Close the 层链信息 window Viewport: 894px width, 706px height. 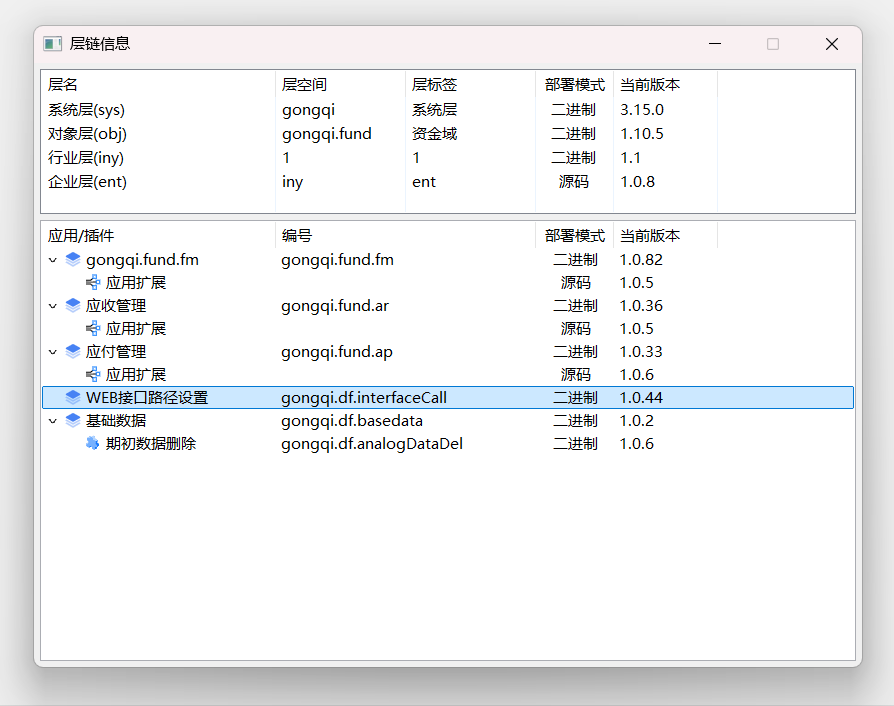832,44
